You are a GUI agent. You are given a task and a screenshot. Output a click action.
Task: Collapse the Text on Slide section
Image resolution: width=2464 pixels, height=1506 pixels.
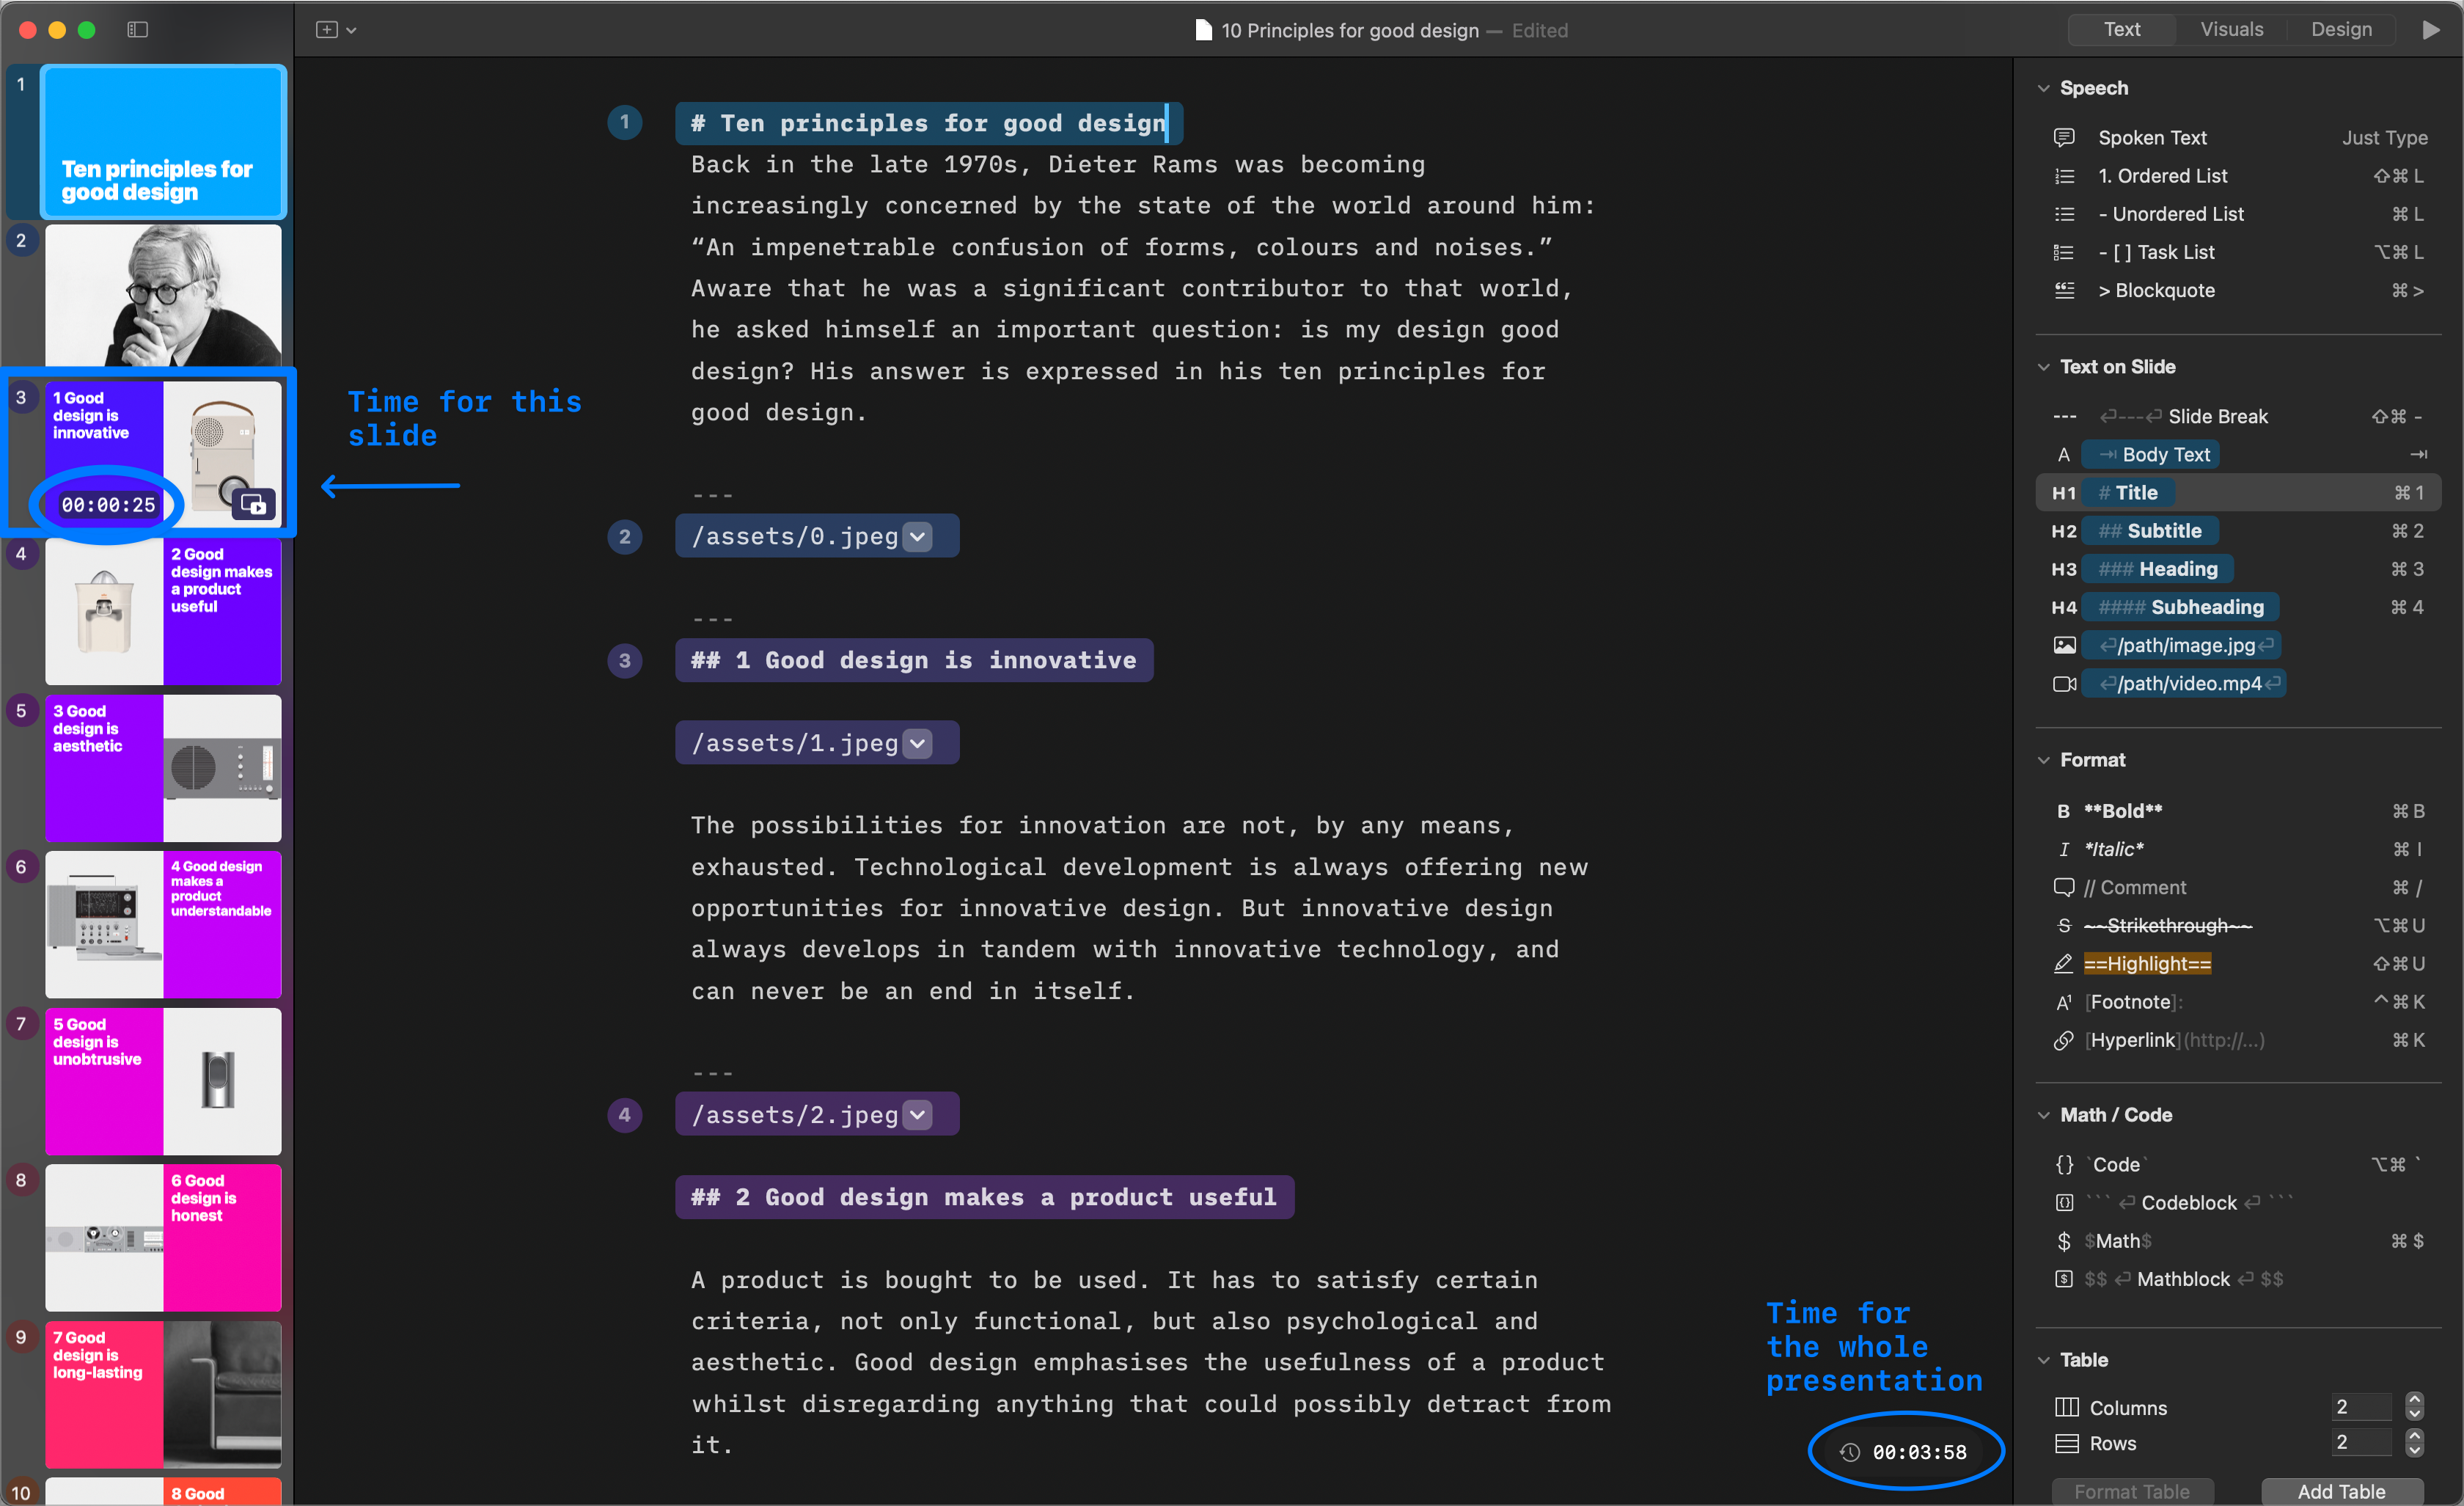(2043, 367)
